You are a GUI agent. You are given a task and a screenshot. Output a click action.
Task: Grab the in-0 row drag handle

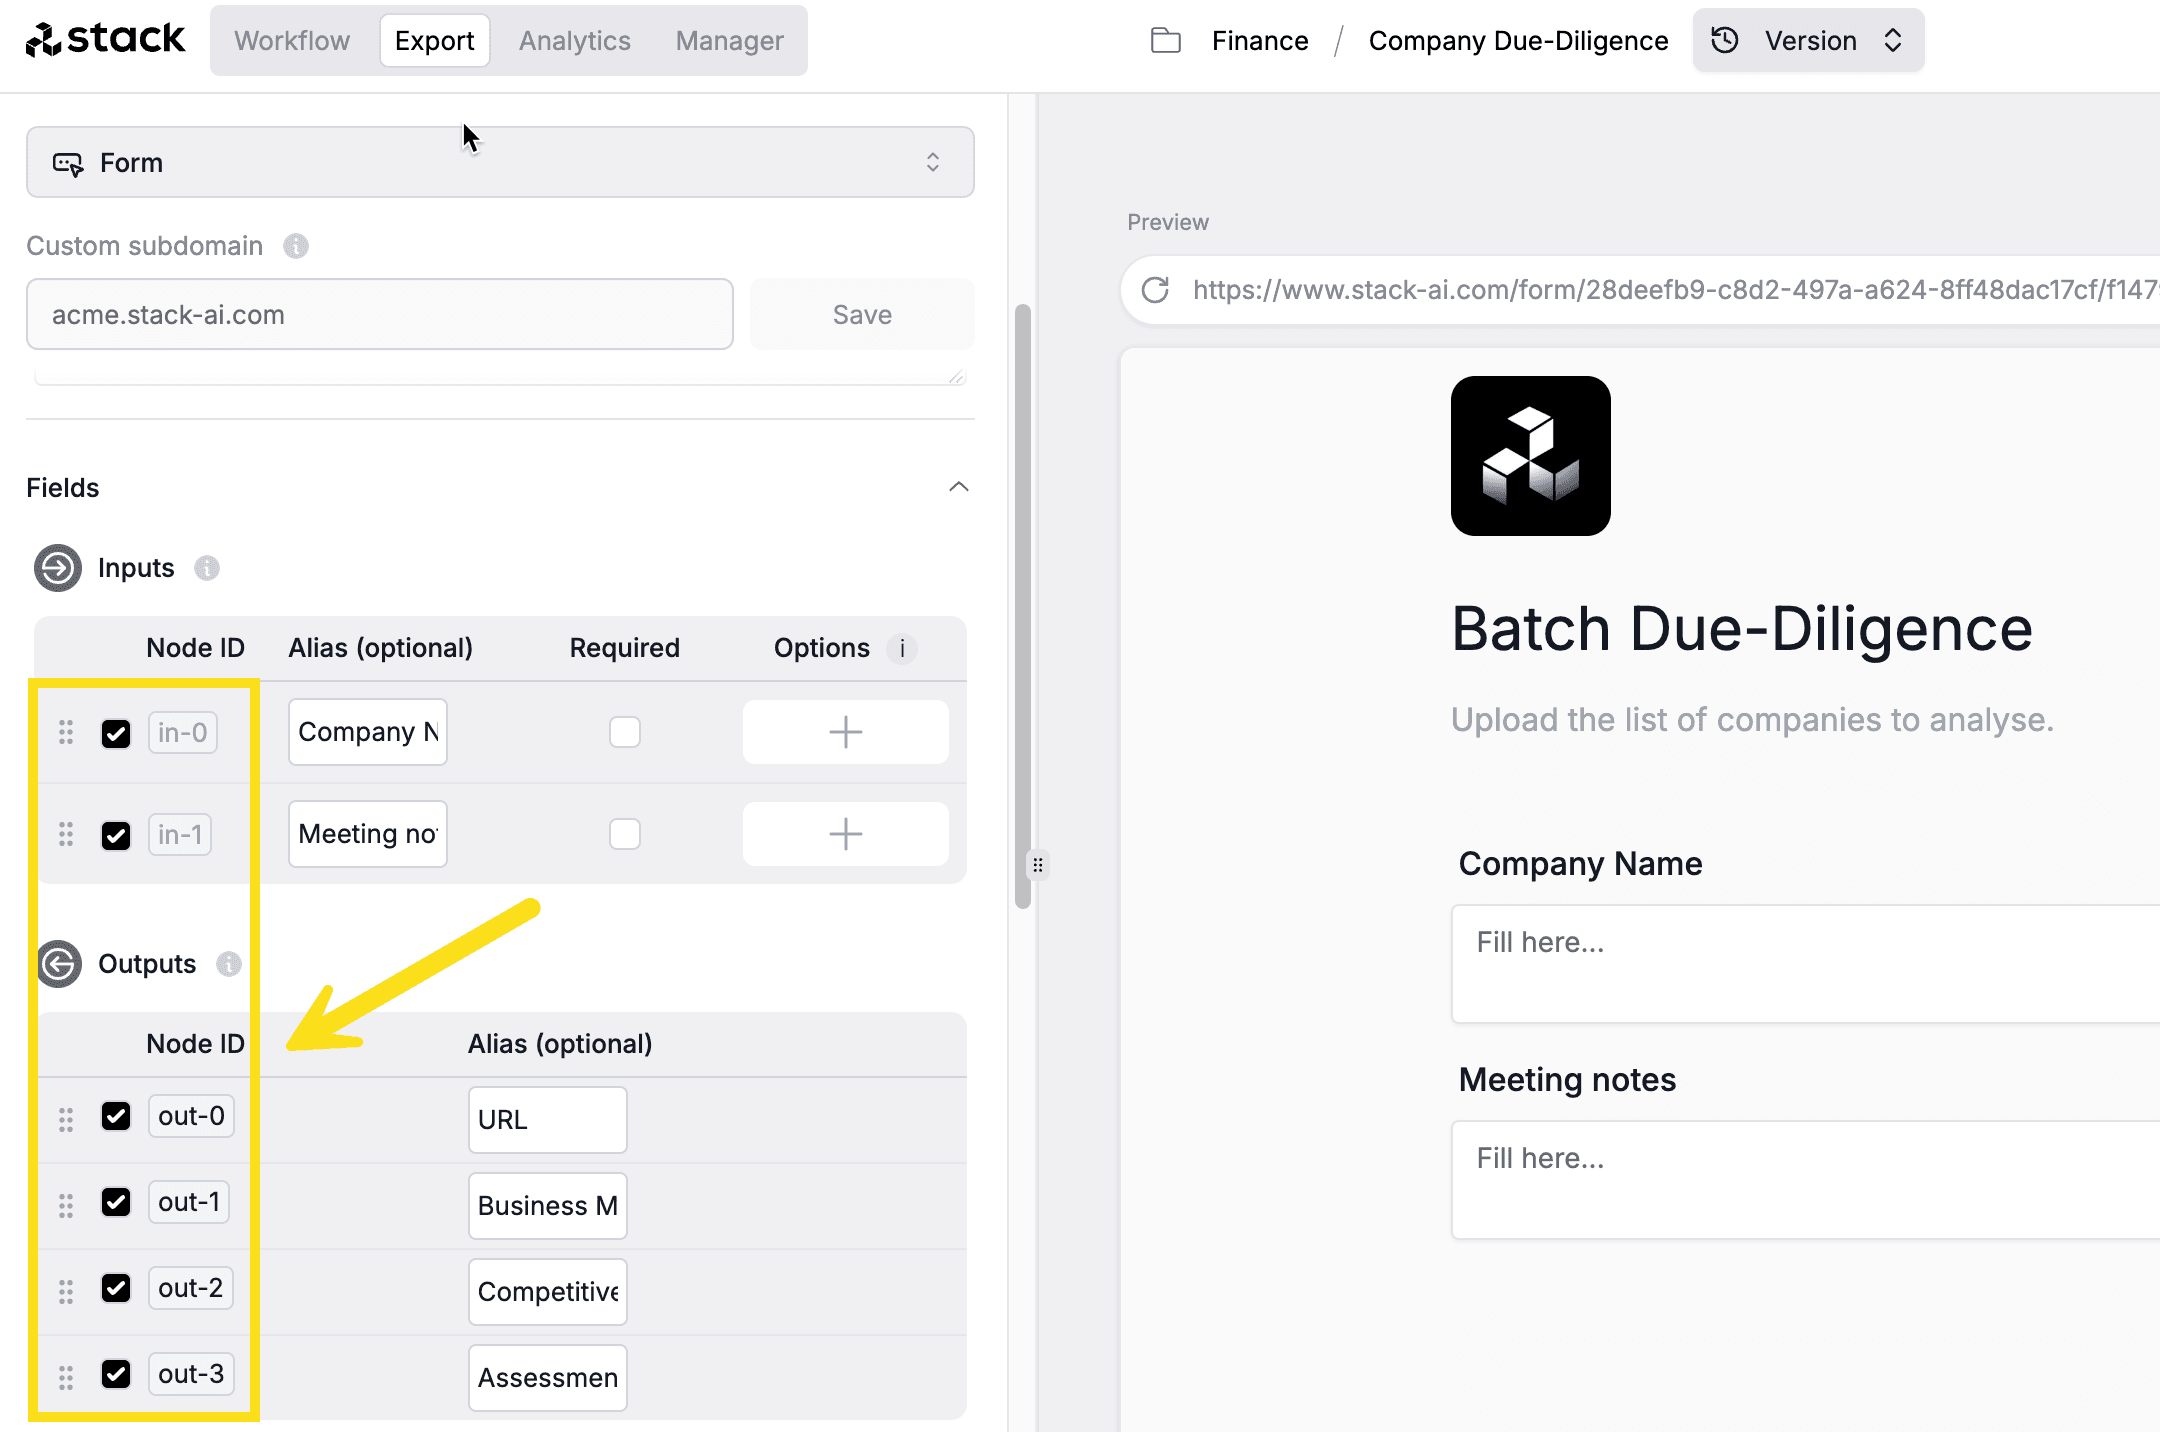[x=66, y=733]
